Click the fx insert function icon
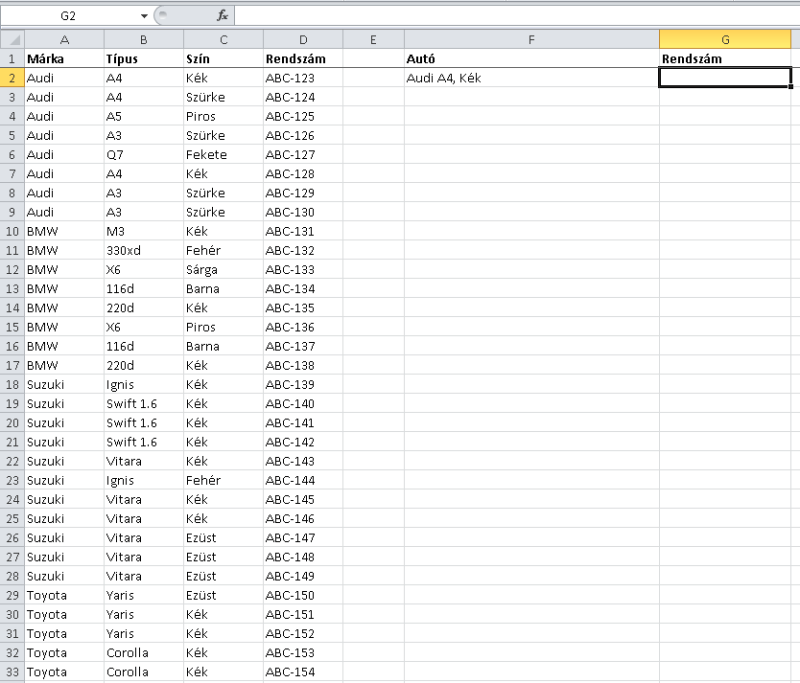 click(x=222, y=16)
